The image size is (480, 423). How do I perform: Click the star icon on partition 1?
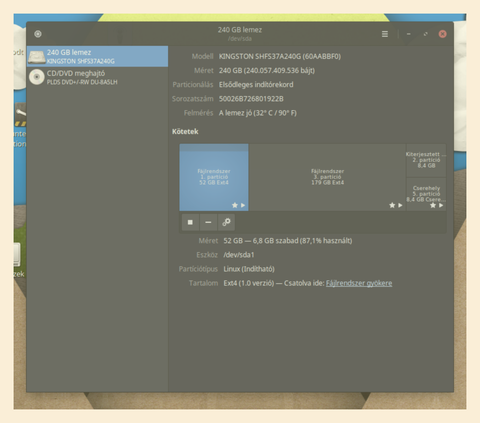tap(235, 205)
